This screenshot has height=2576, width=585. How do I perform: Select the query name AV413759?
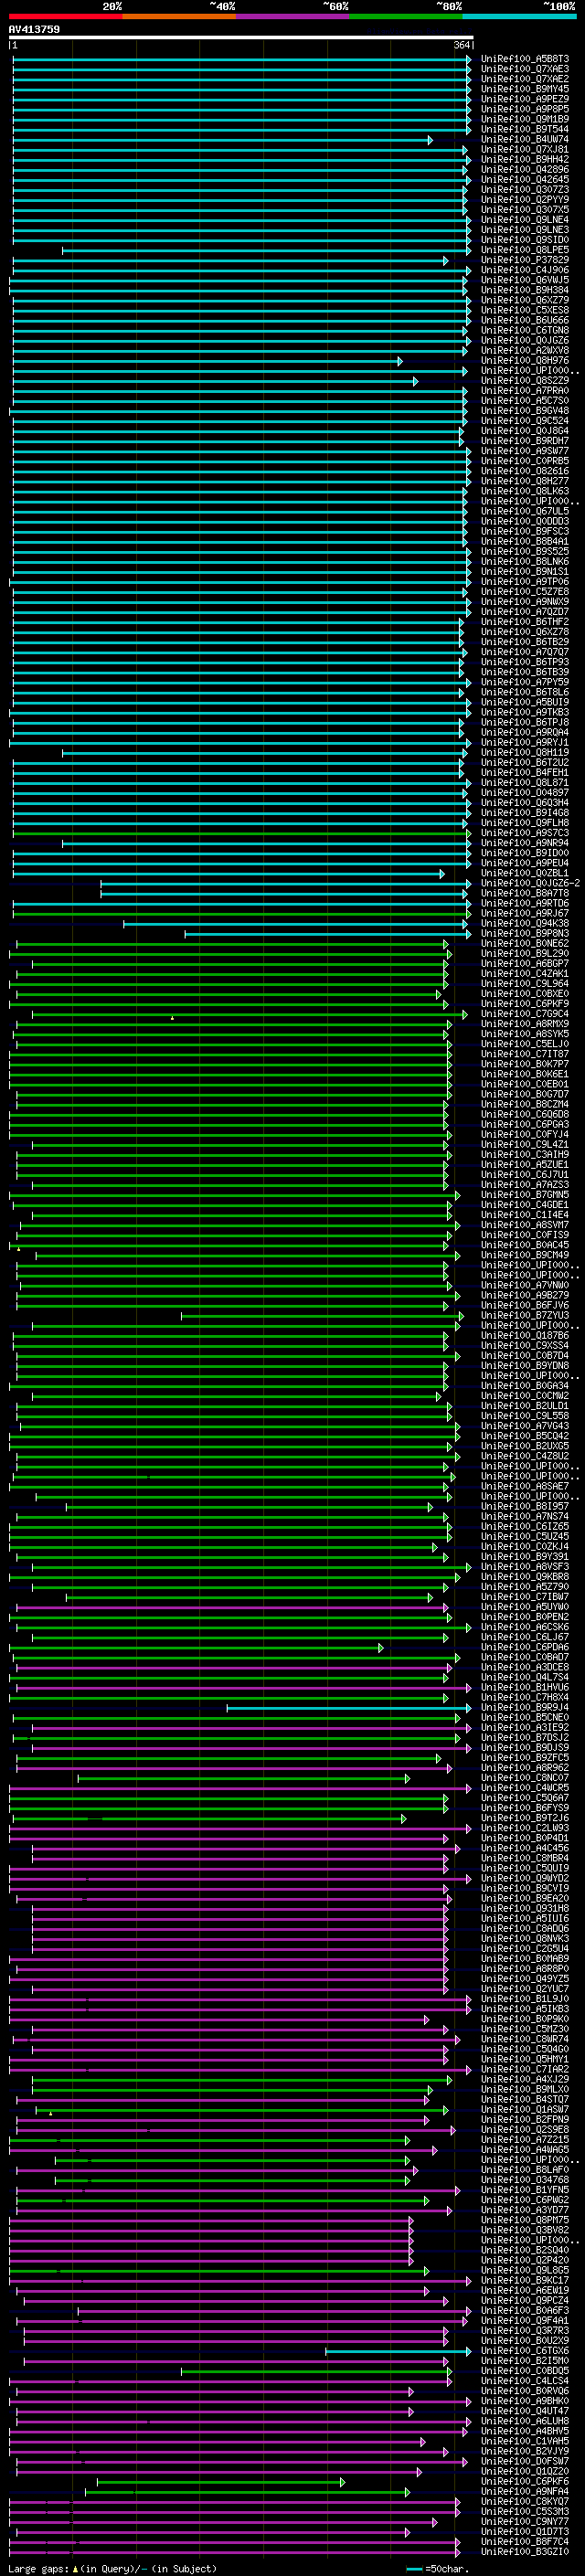pyautogui.click(x=34, y=29)
